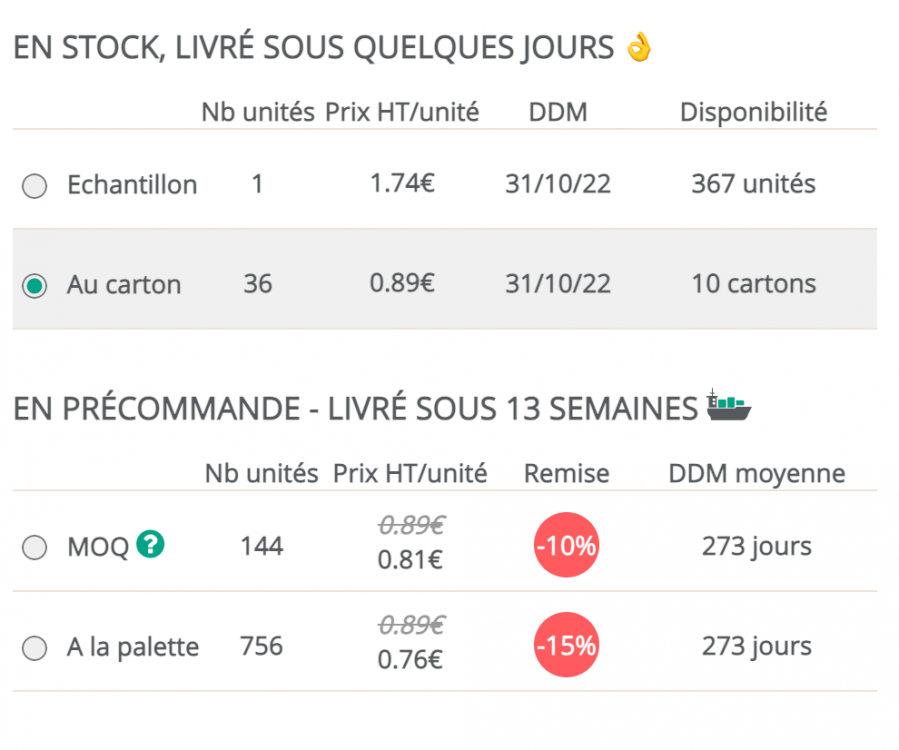Click the OK hand emoji icon
Viewport: 899px width, 750px height.
coord(638,47)
